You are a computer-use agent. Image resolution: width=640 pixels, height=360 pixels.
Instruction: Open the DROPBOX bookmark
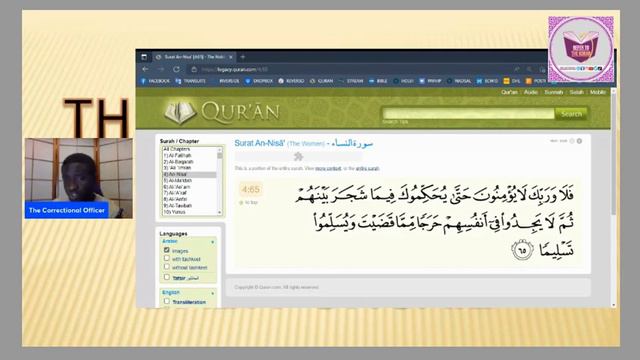(259, 81)
